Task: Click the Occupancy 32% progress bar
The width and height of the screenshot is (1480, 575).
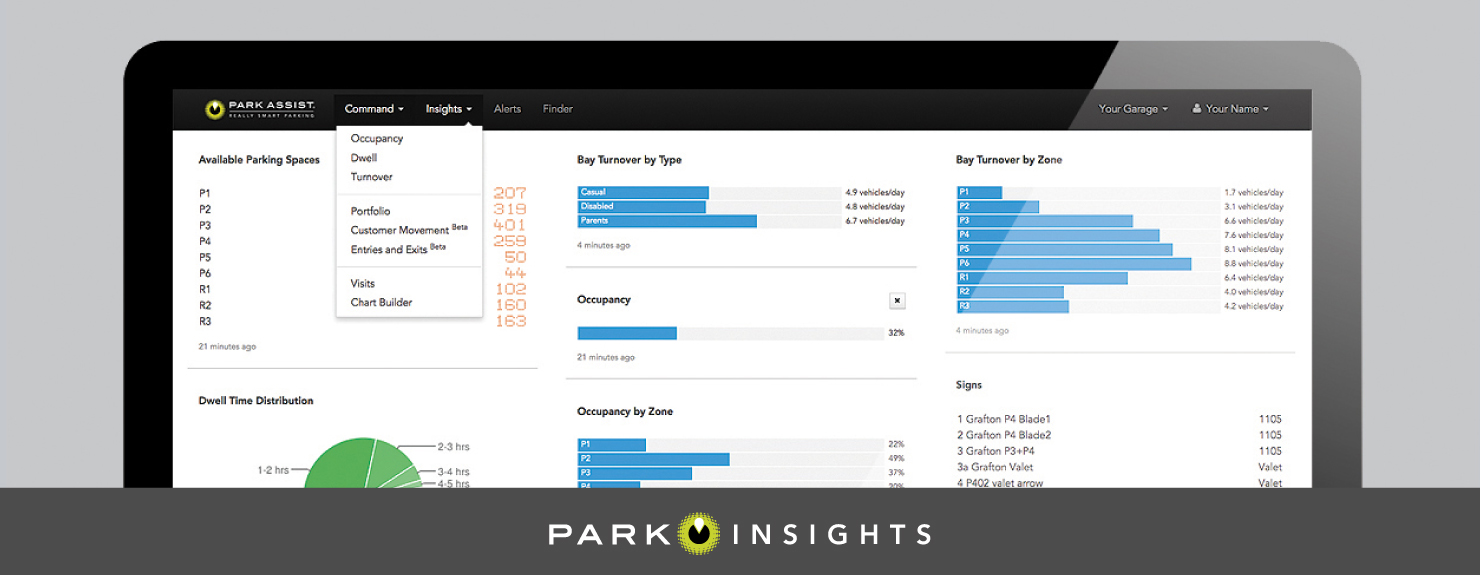Action: pos(730,333)
